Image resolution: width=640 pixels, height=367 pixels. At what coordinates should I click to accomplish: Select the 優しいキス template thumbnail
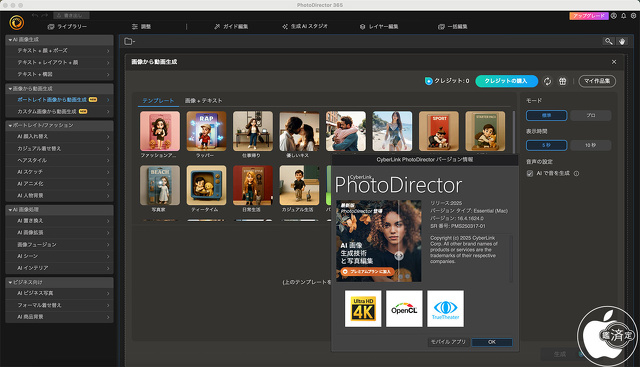click(x=299, y=131)
